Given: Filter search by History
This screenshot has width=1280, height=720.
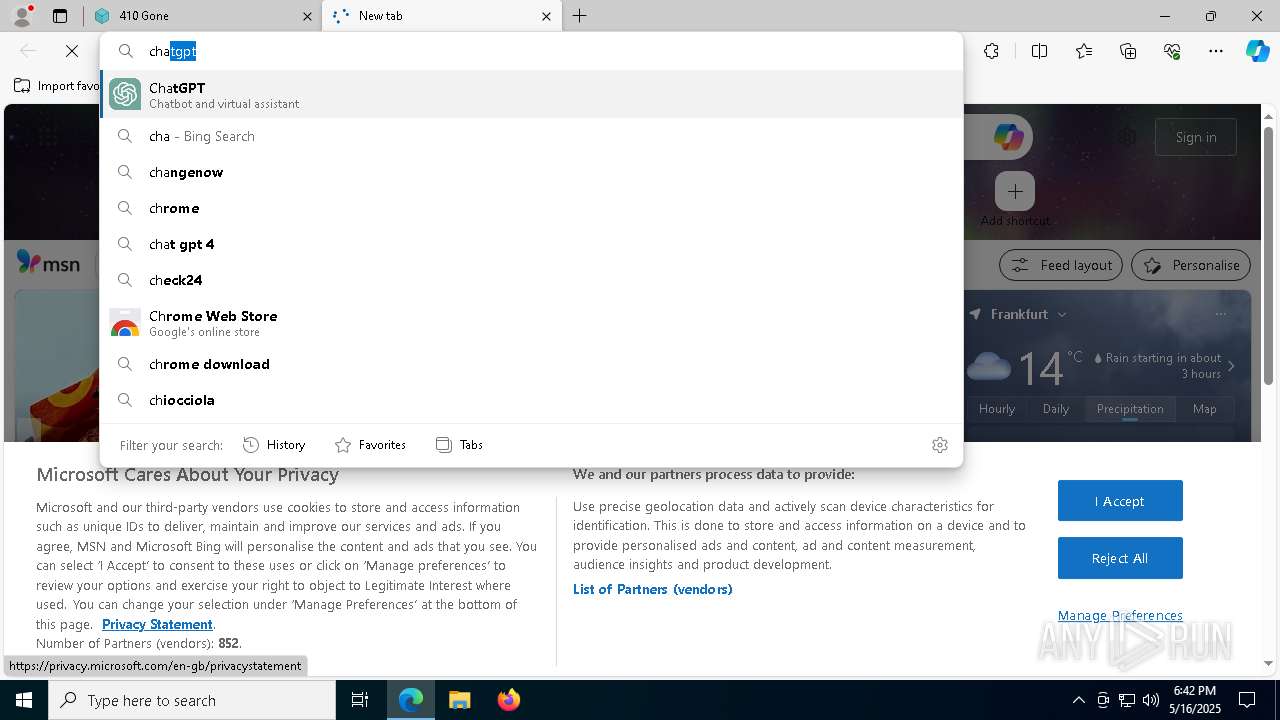Looking at the screenshot, I should (x=274, y=445).
